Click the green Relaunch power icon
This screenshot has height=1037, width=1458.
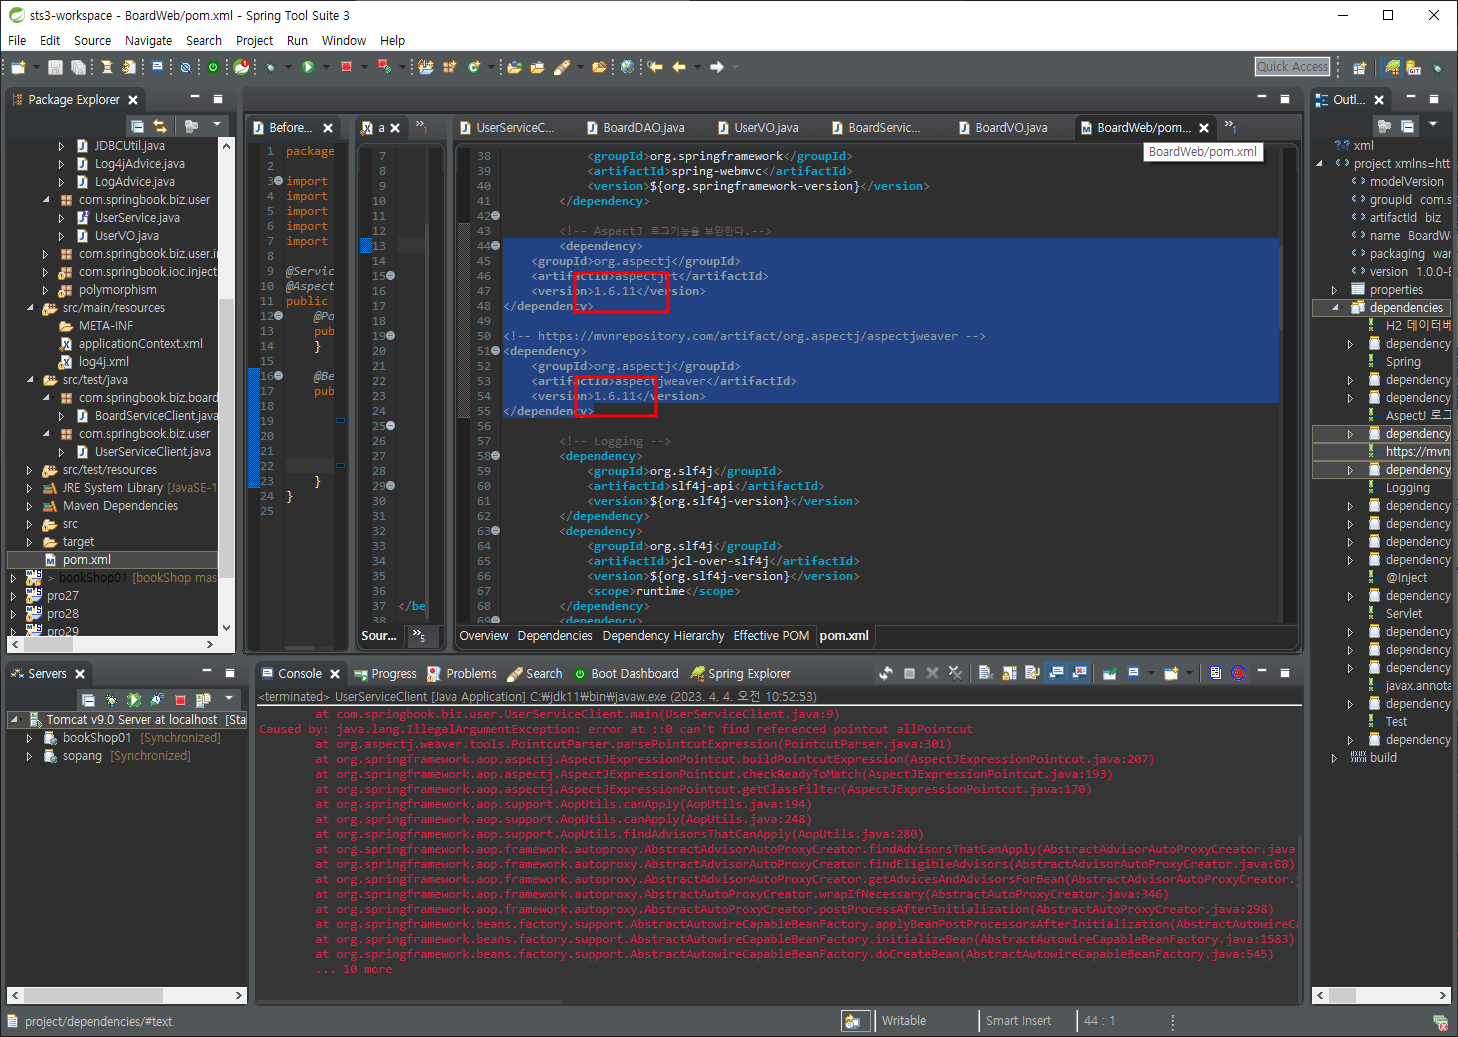[213, 67]
